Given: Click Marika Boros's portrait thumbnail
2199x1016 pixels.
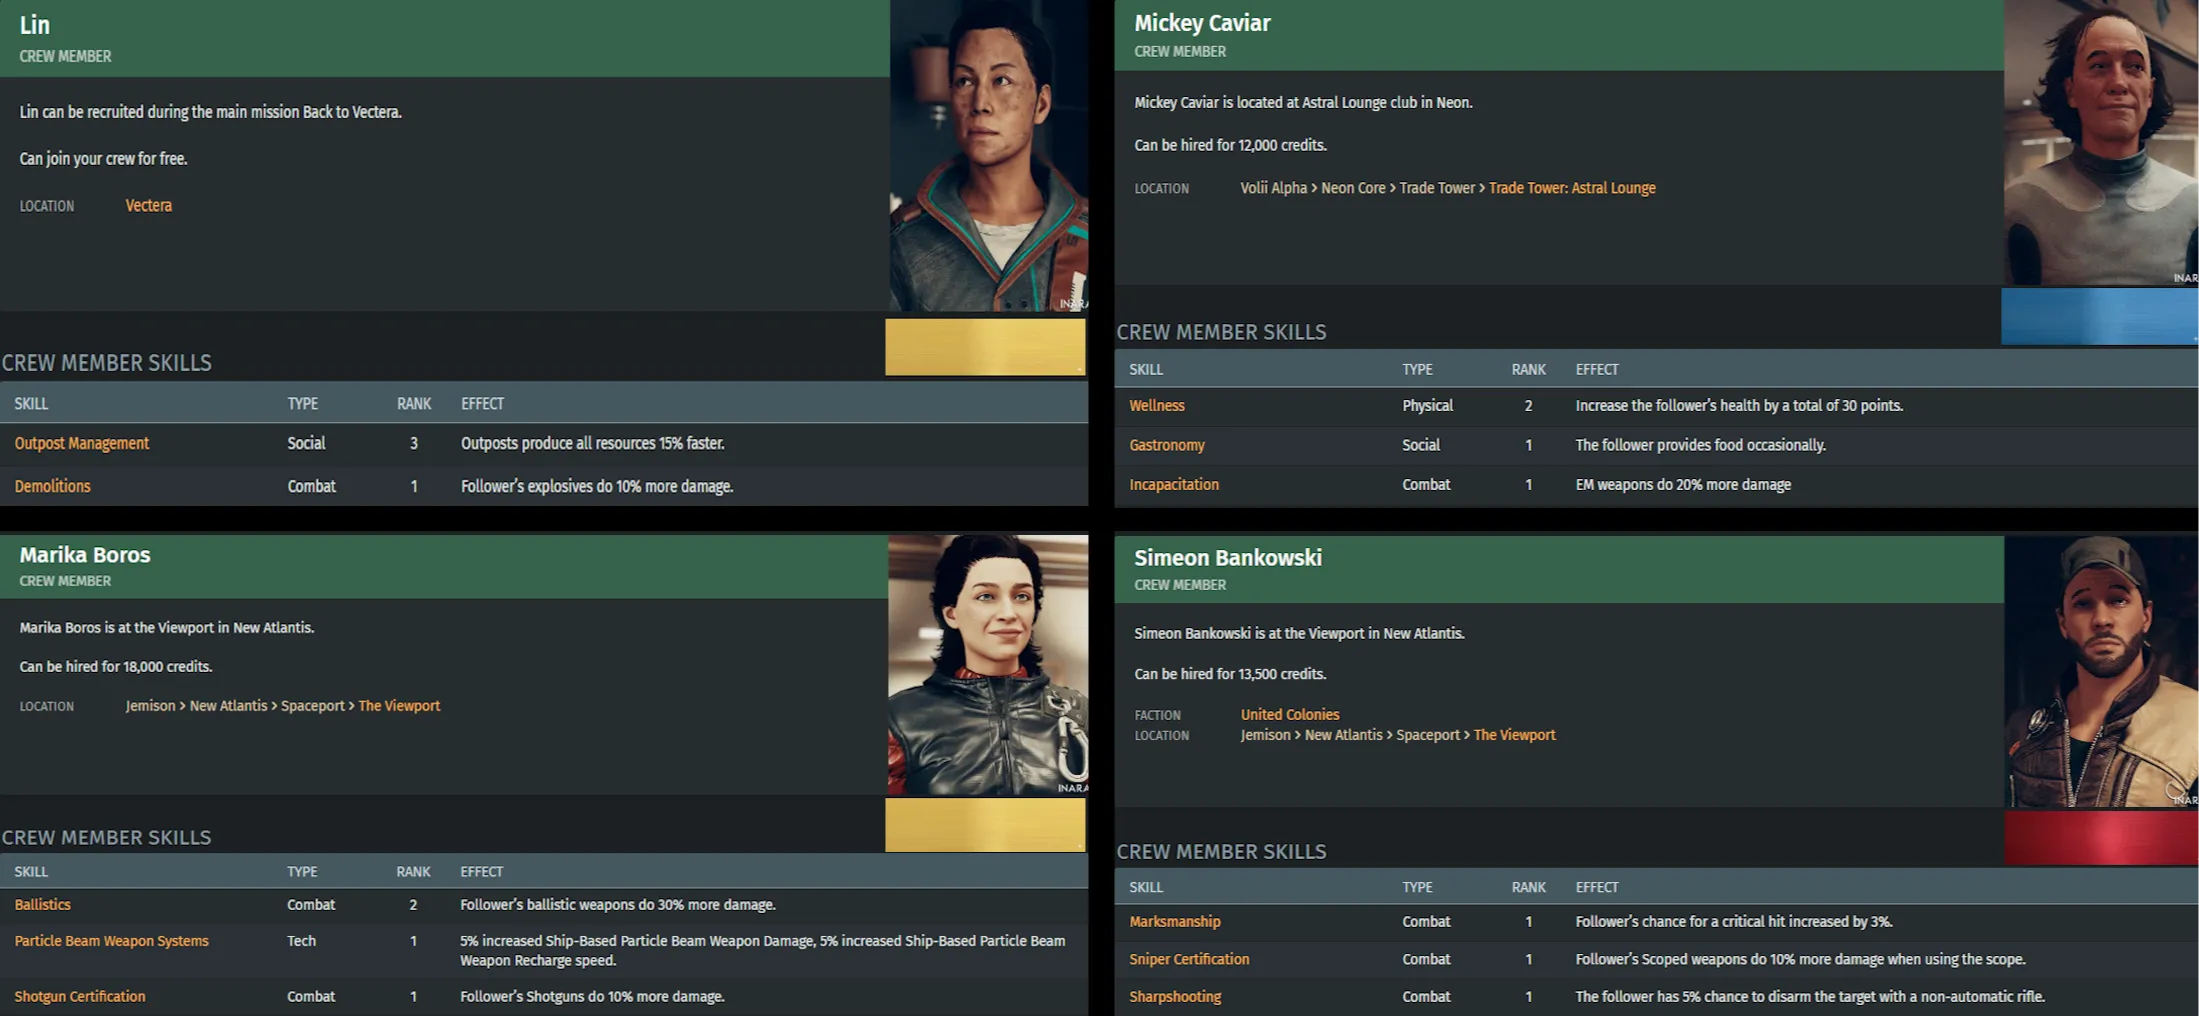Looking at the screenshot, I should (988, 665).
